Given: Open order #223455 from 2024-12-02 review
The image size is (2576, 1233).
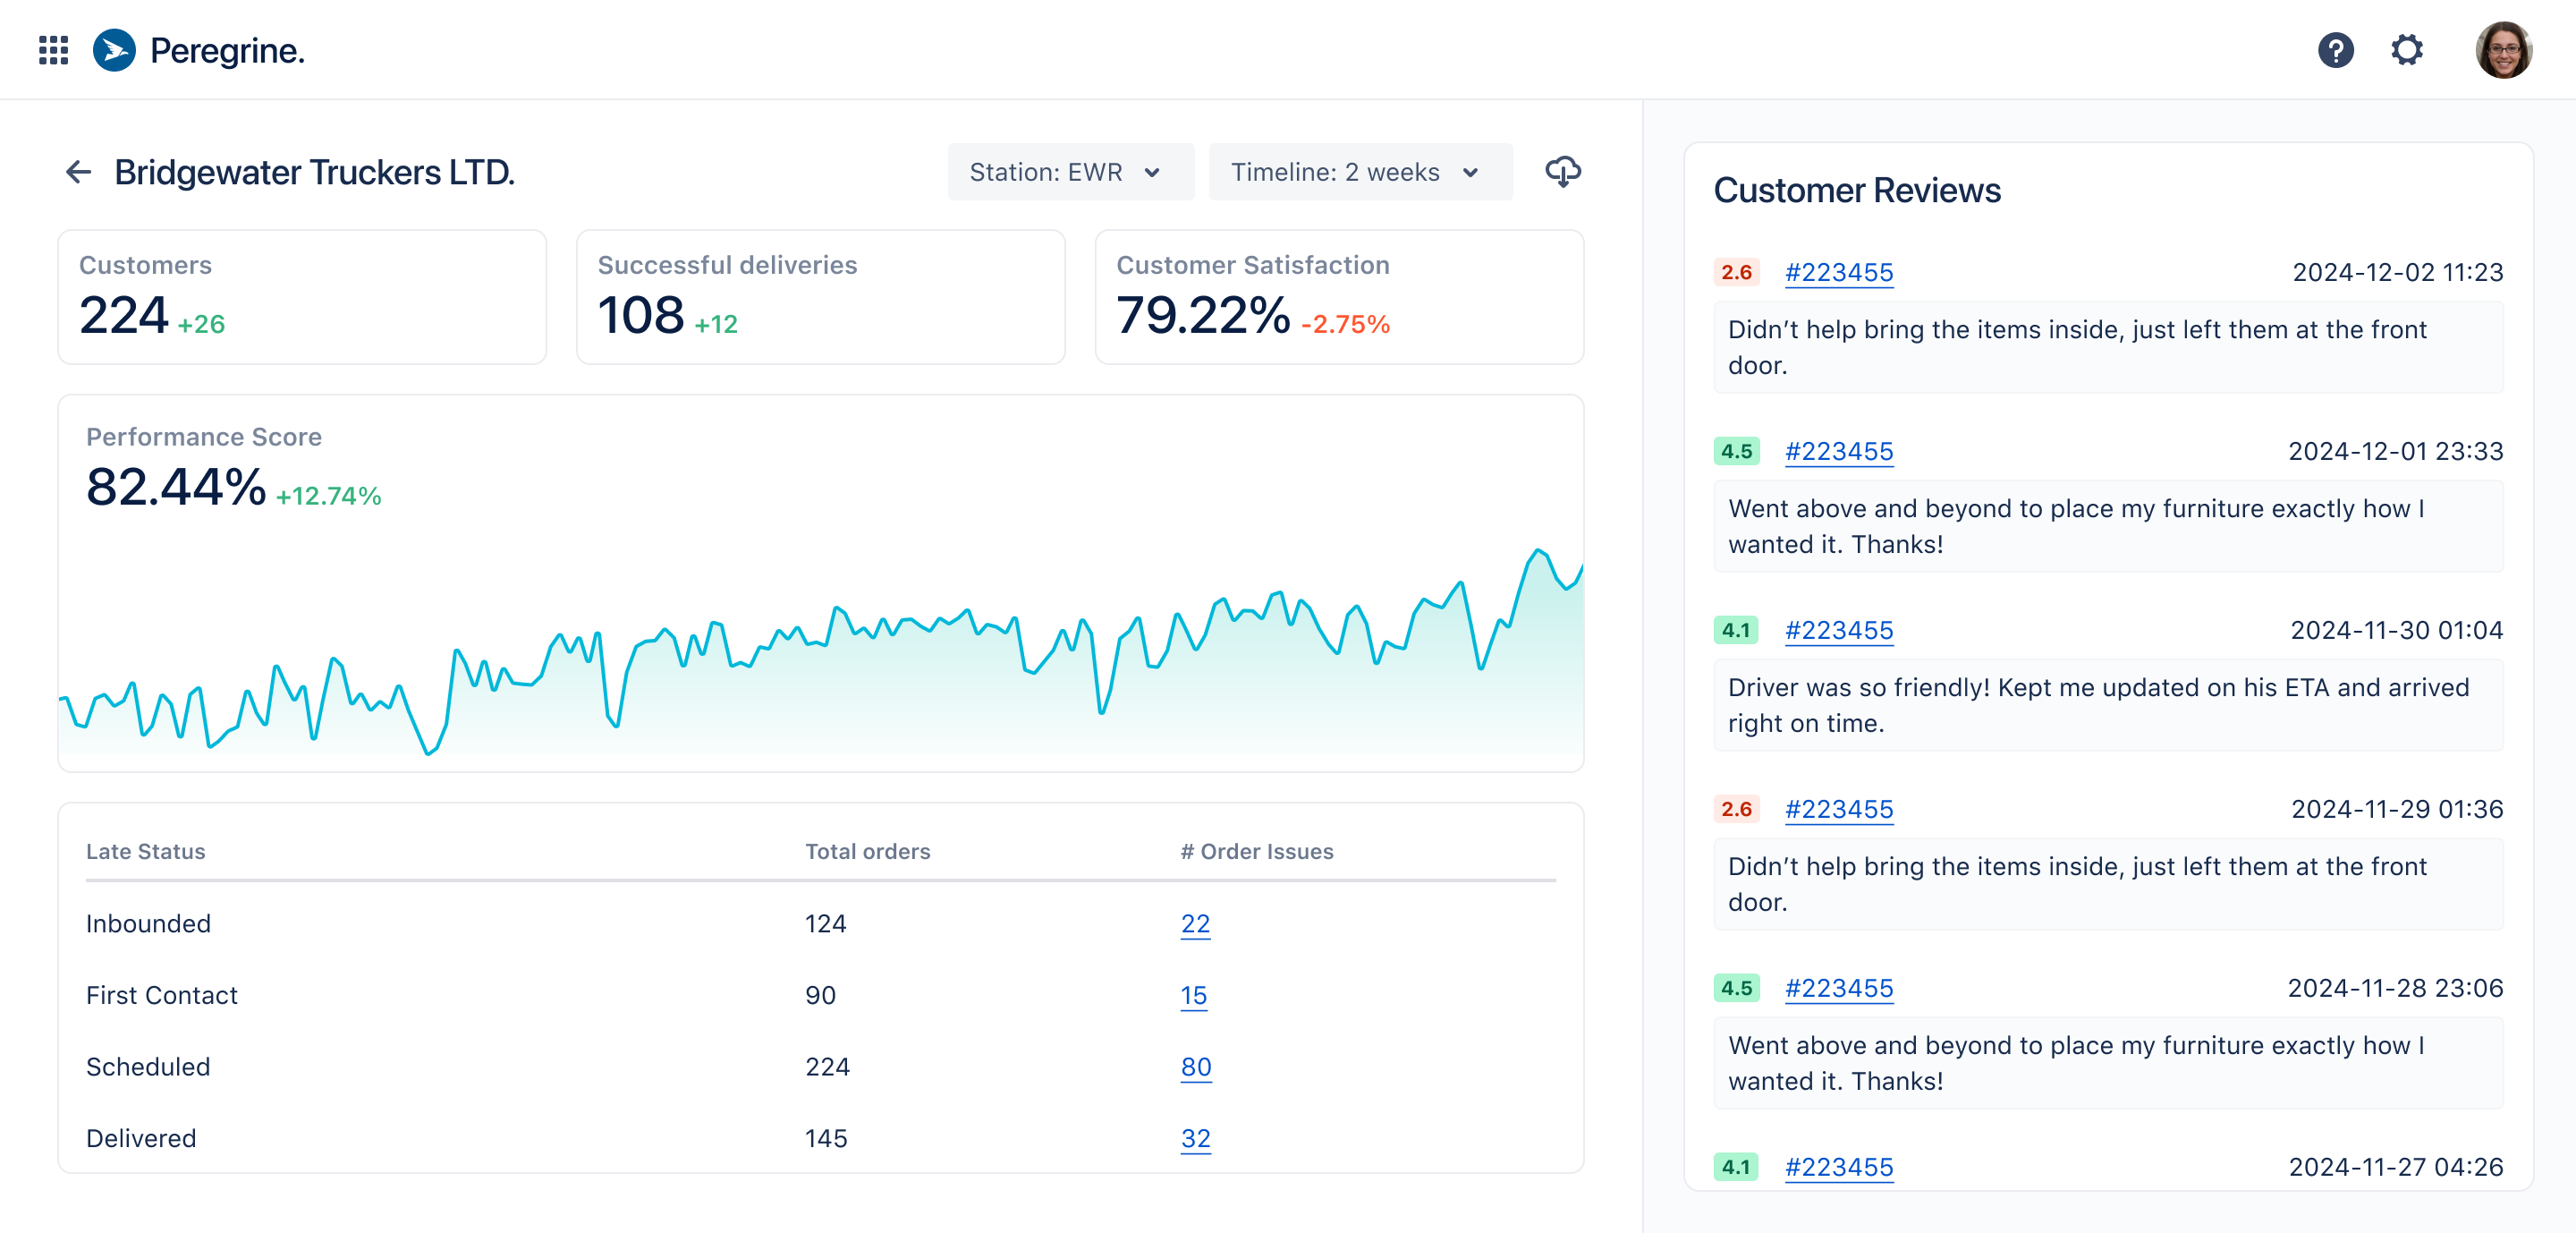Looking at the screenshot, I should click(1838, 272).
